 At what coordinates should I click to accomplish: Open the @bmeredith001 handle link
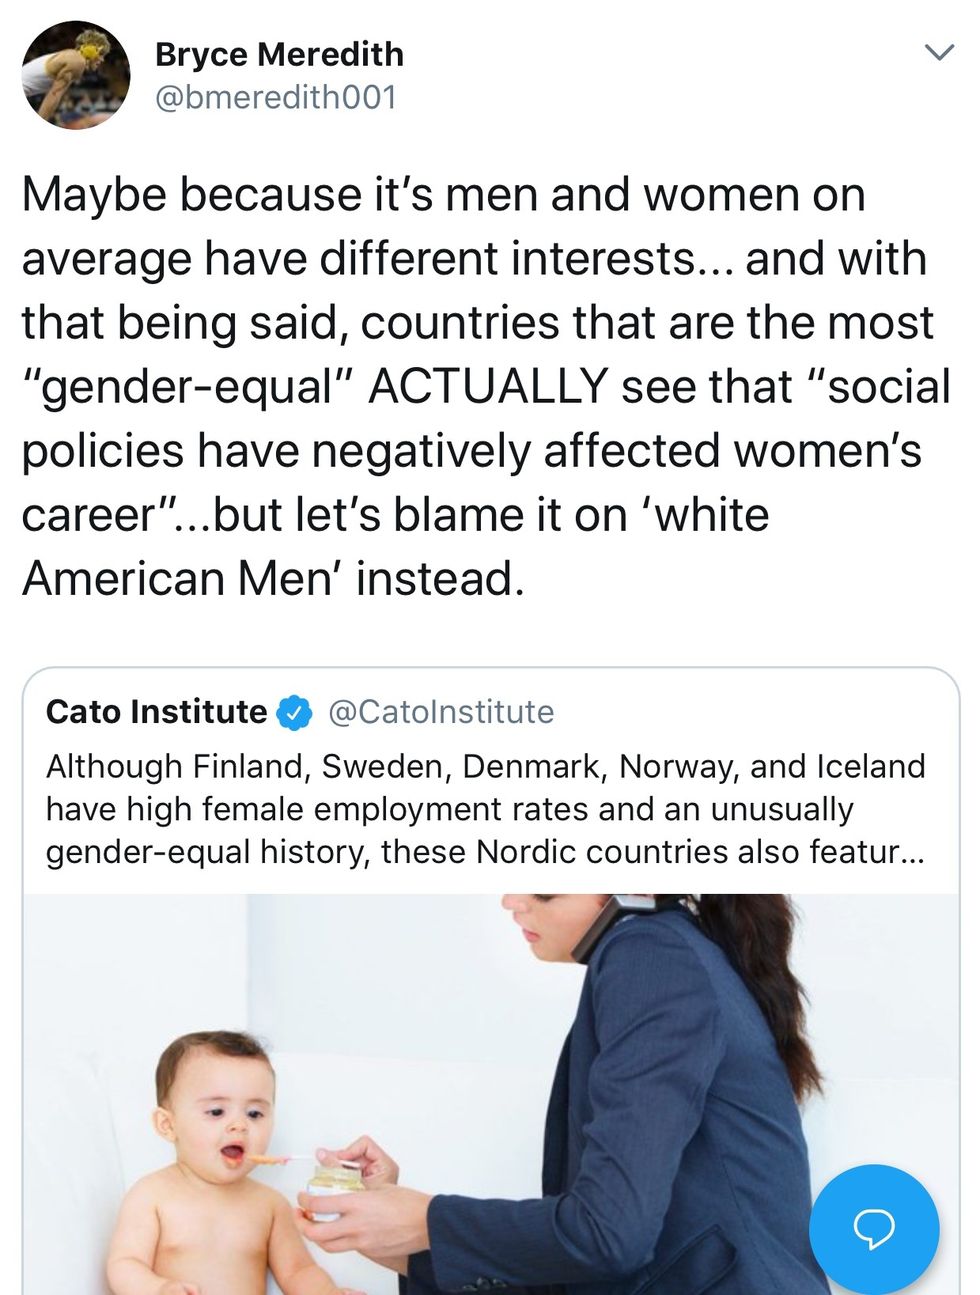click(x=275, y=97)
